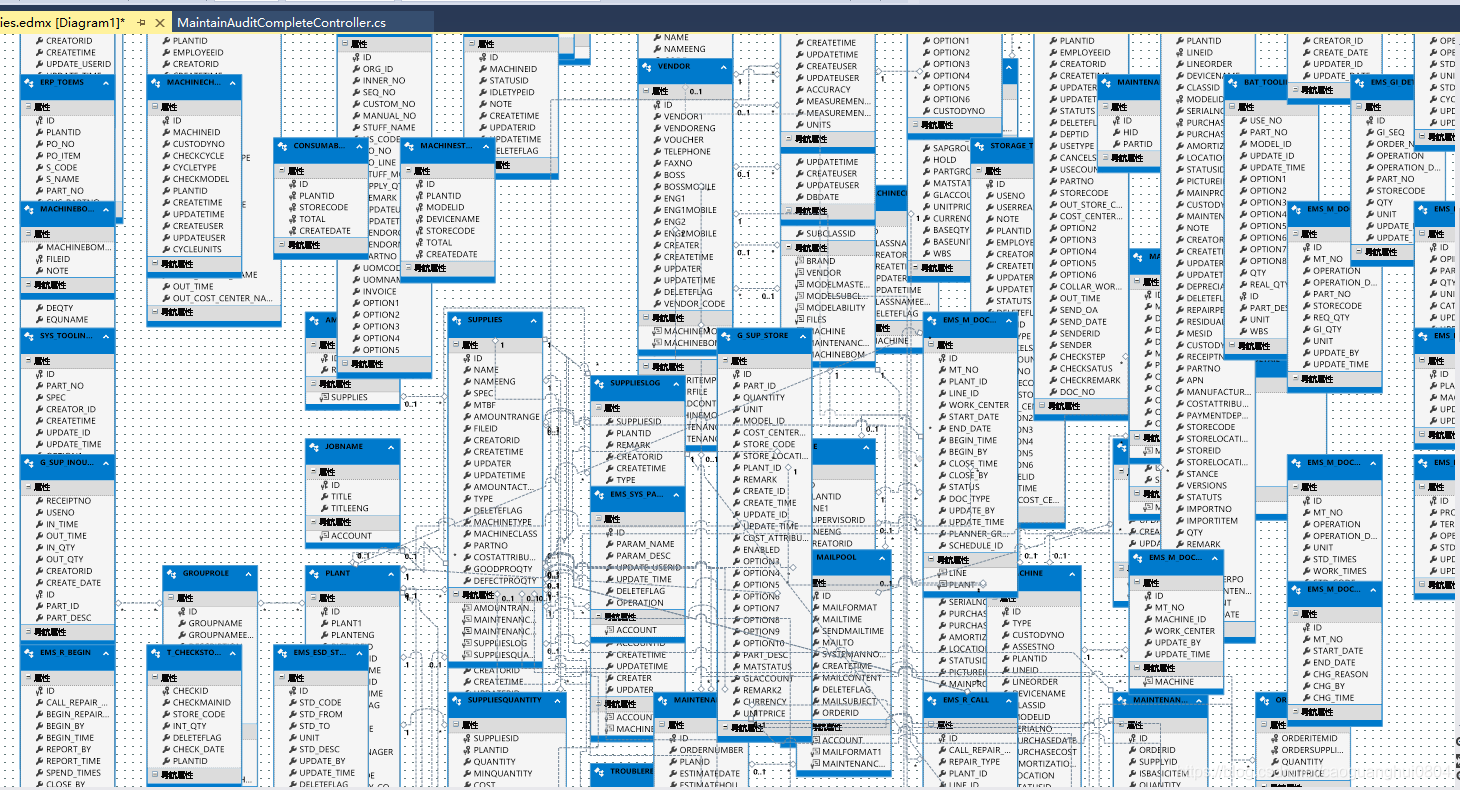Select MAILFORMAT property in MAILPOOL
The image size is (1460, 790).
[849, 607]
